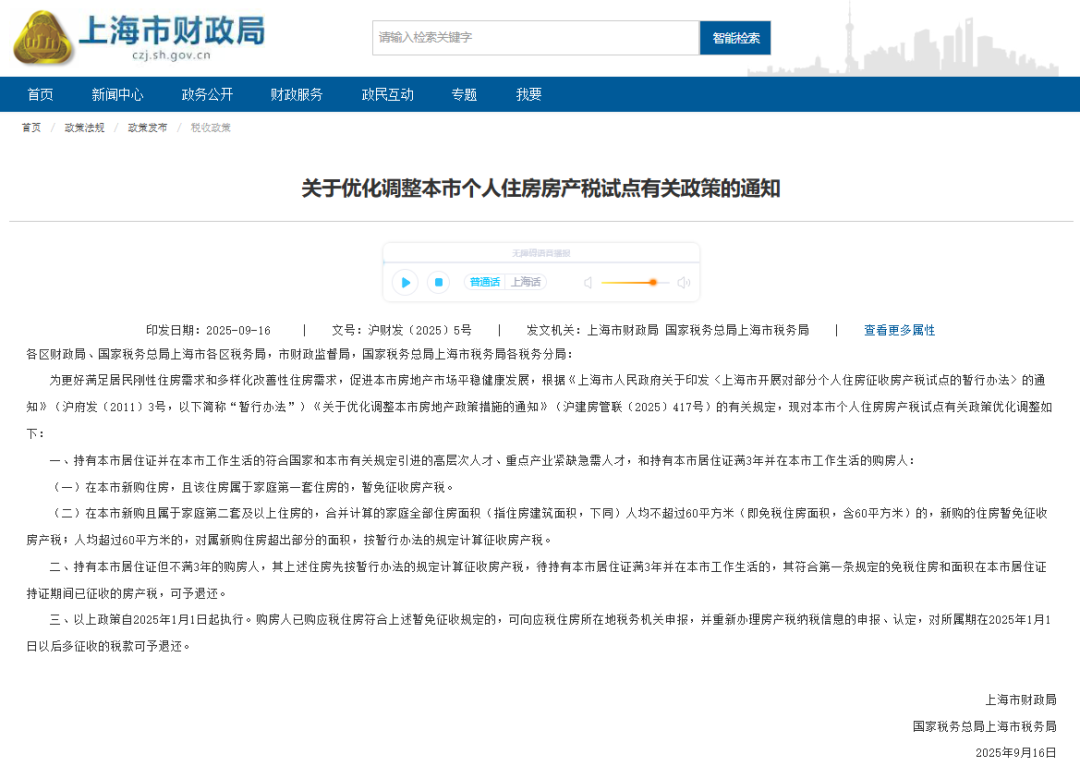1080x767 pixels.
Task: Open the 查看更多属性 link
Action: pos(900,330)
